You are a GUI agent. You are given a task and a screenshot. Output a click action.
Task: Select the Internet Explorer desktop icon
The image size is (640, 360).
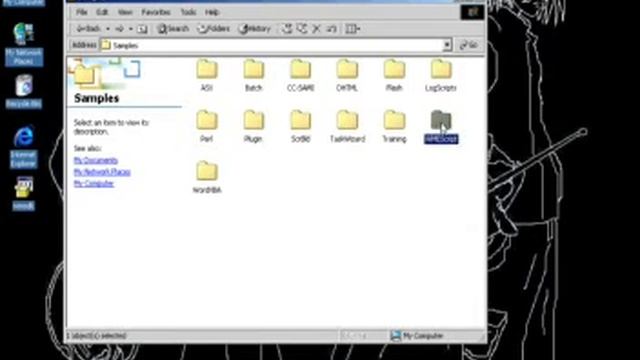[x=24, y=147]
